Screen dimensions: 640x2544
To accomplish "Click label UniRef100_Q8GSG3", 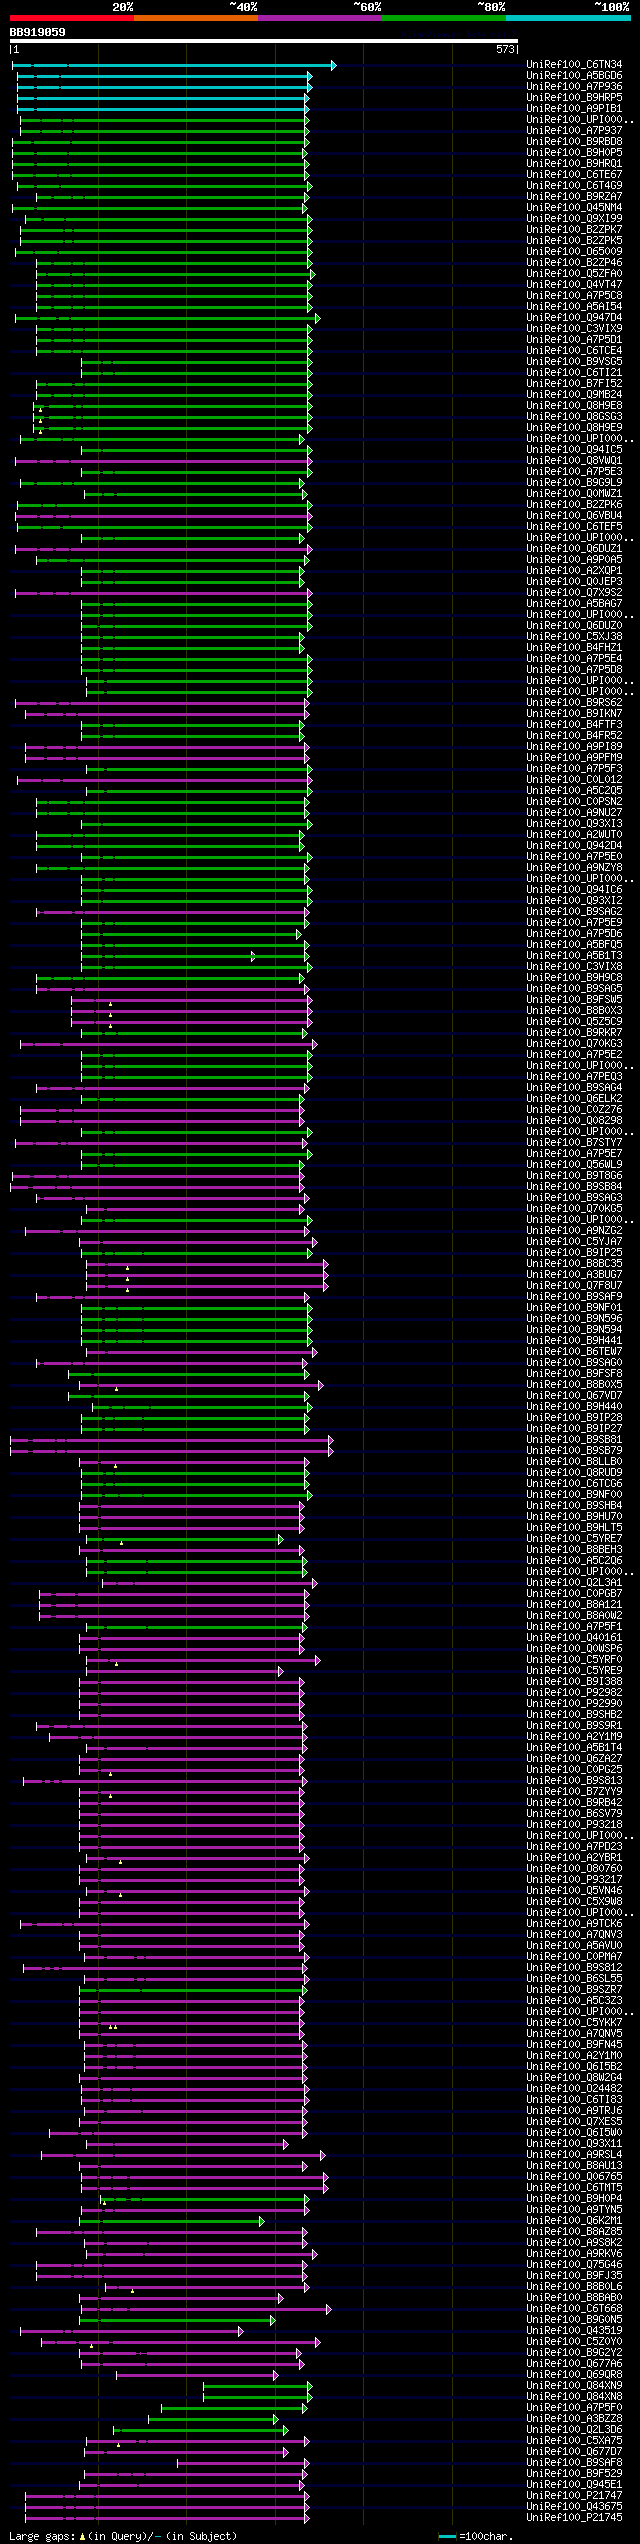I will click(x=574, y=417).
